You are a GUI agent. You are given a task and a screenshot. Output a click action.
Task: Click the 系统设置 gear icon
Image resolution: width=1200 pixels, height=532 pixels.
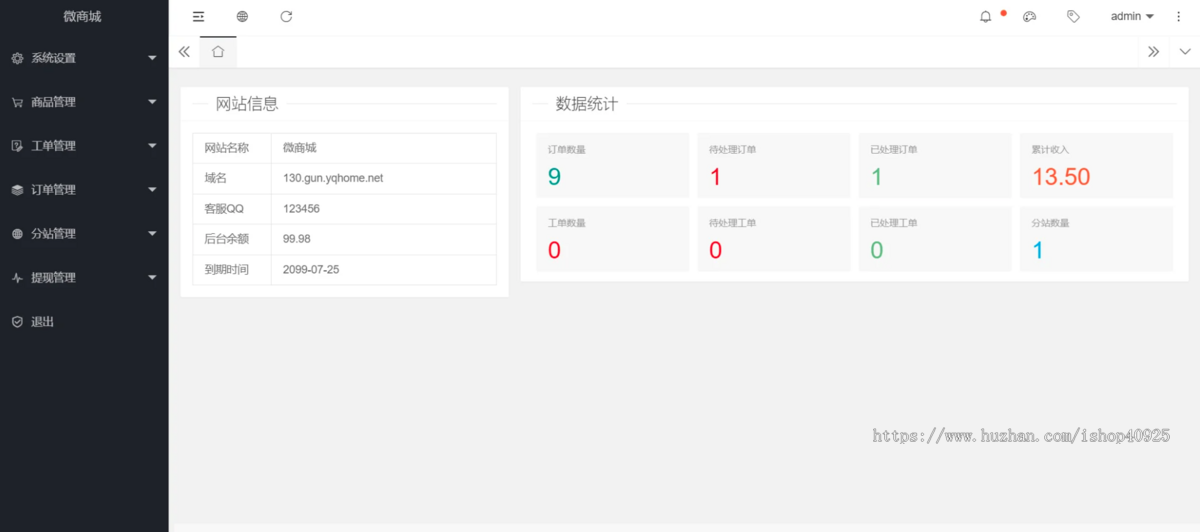click(x=17, y=58)
